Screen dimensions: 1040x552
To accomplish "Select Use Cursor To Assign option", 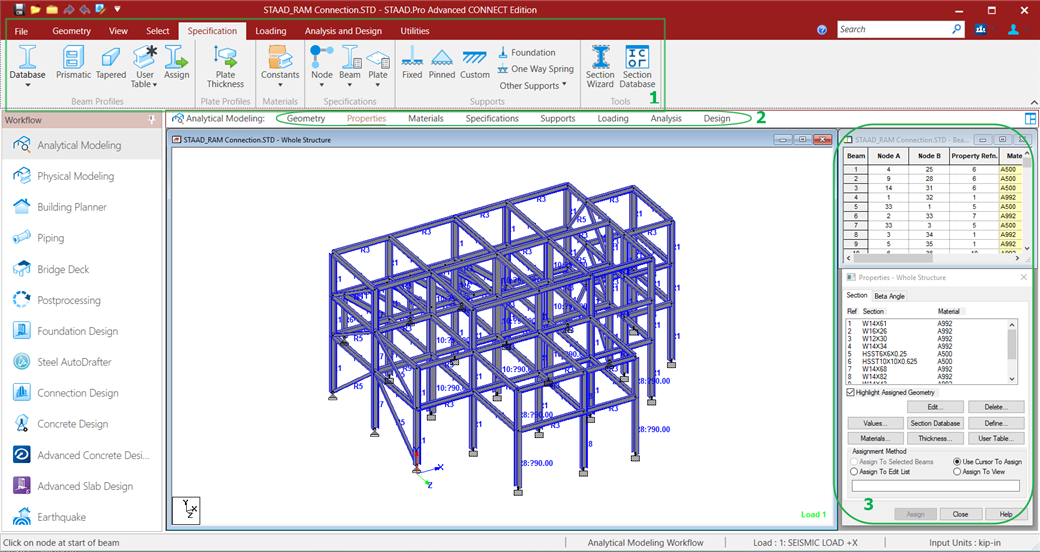I will tap(957, 462).
